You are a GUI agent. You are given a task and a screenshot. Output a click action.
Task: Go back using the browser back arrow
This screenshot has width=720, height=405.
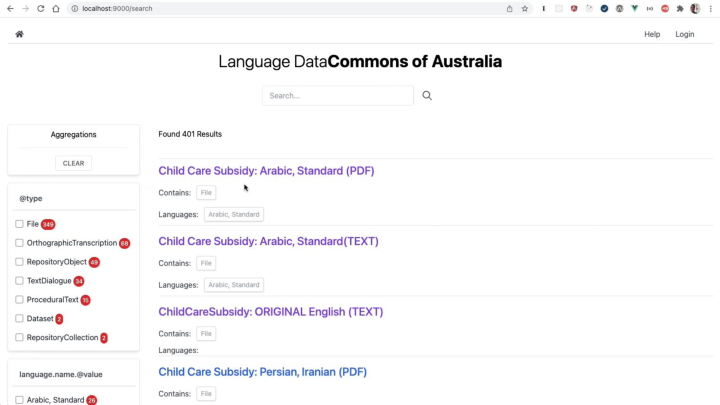[9, 8]
